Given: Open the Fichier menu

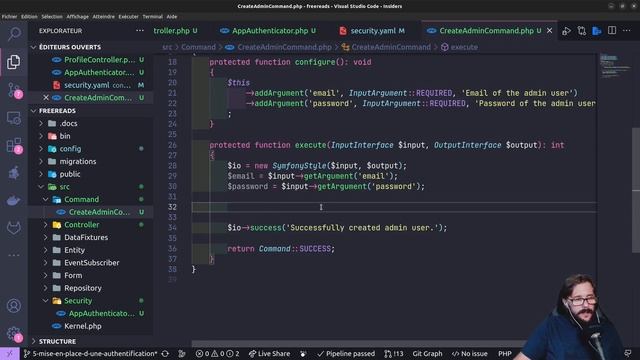Looking at the screenshot, I should [9, 17].
